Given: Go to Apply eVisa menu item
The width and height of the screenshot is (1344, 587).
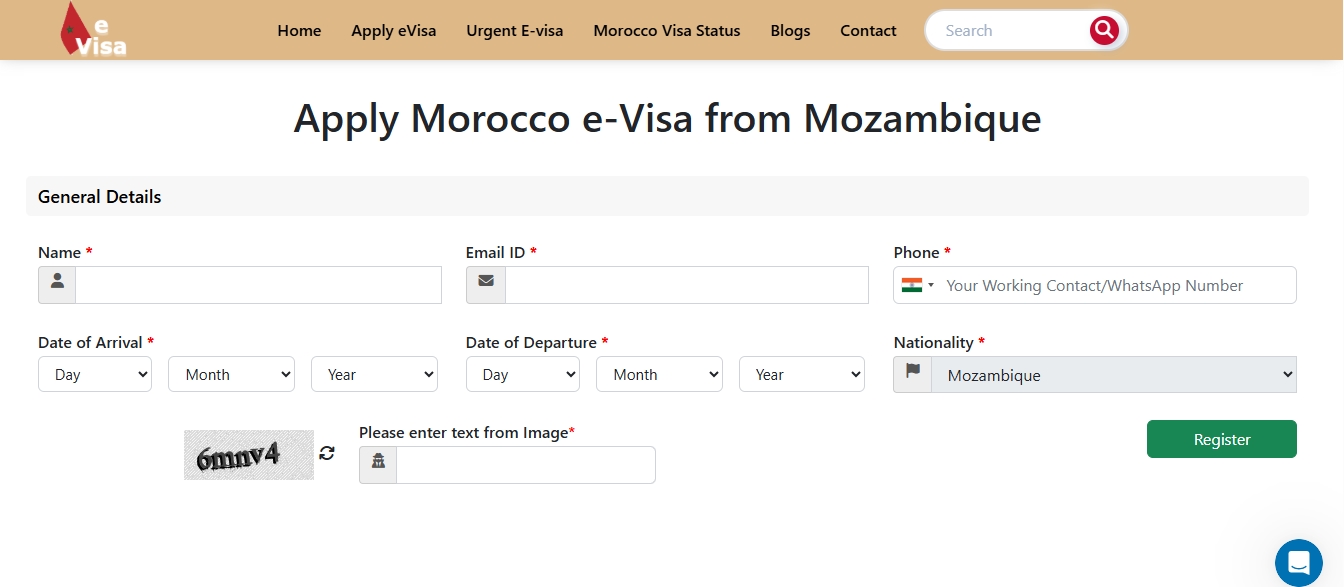Looking at the screenshot, I should (393, 31).
